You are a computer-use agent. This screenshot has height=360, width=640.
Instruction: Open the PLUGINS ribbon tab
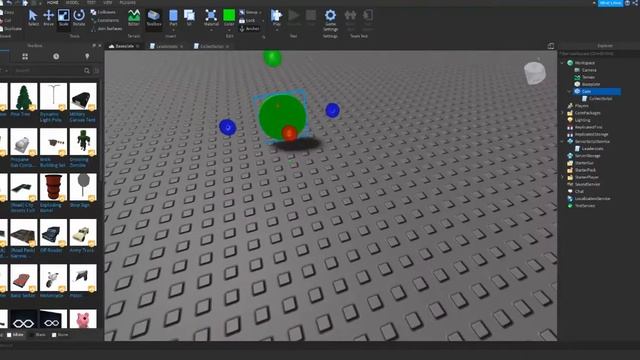(127, 2)
